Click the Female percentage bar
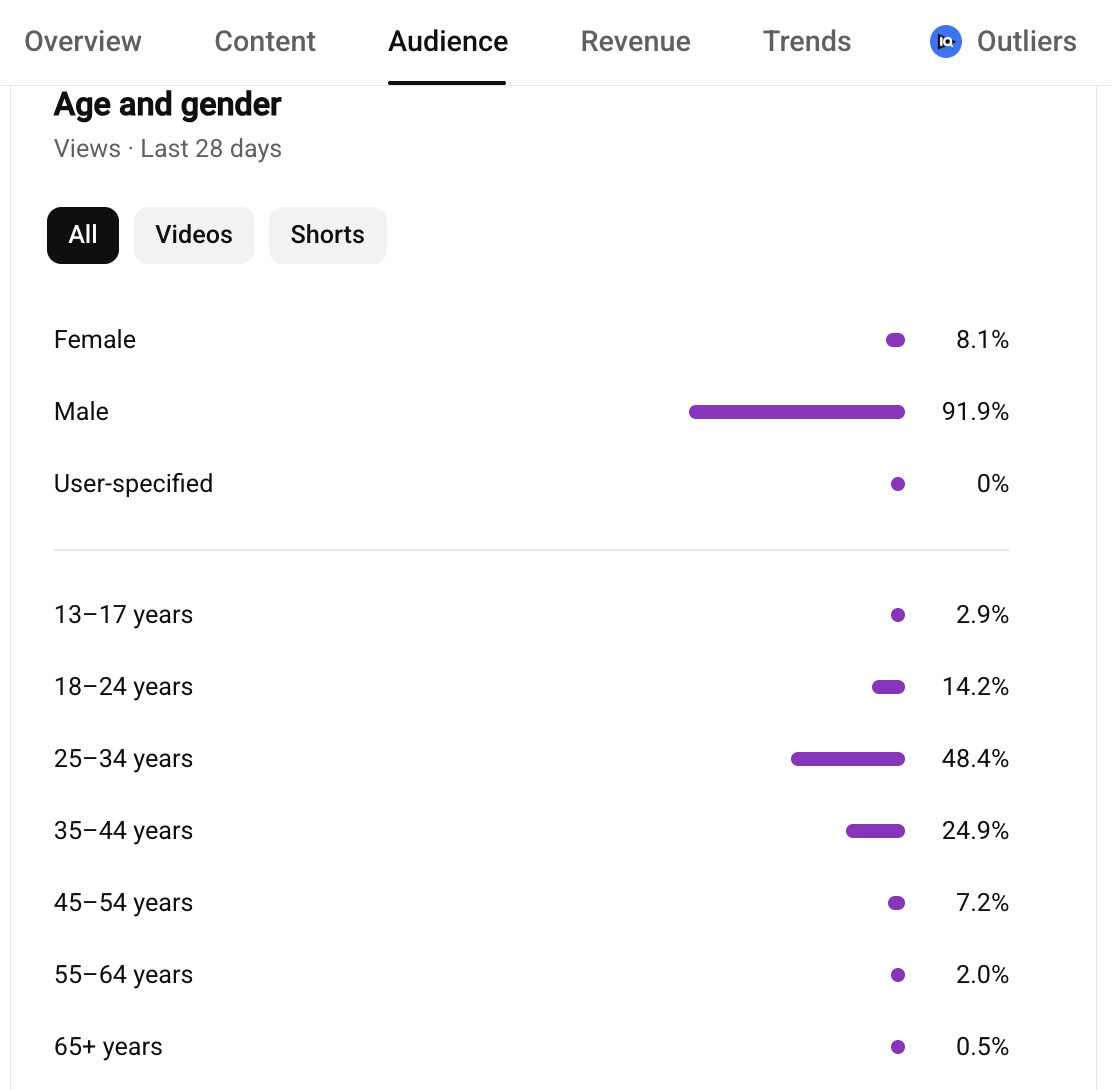Image resolution: width=1112 pixels, height=1090 pixels. pyautogui.click(x=895, y=340)
